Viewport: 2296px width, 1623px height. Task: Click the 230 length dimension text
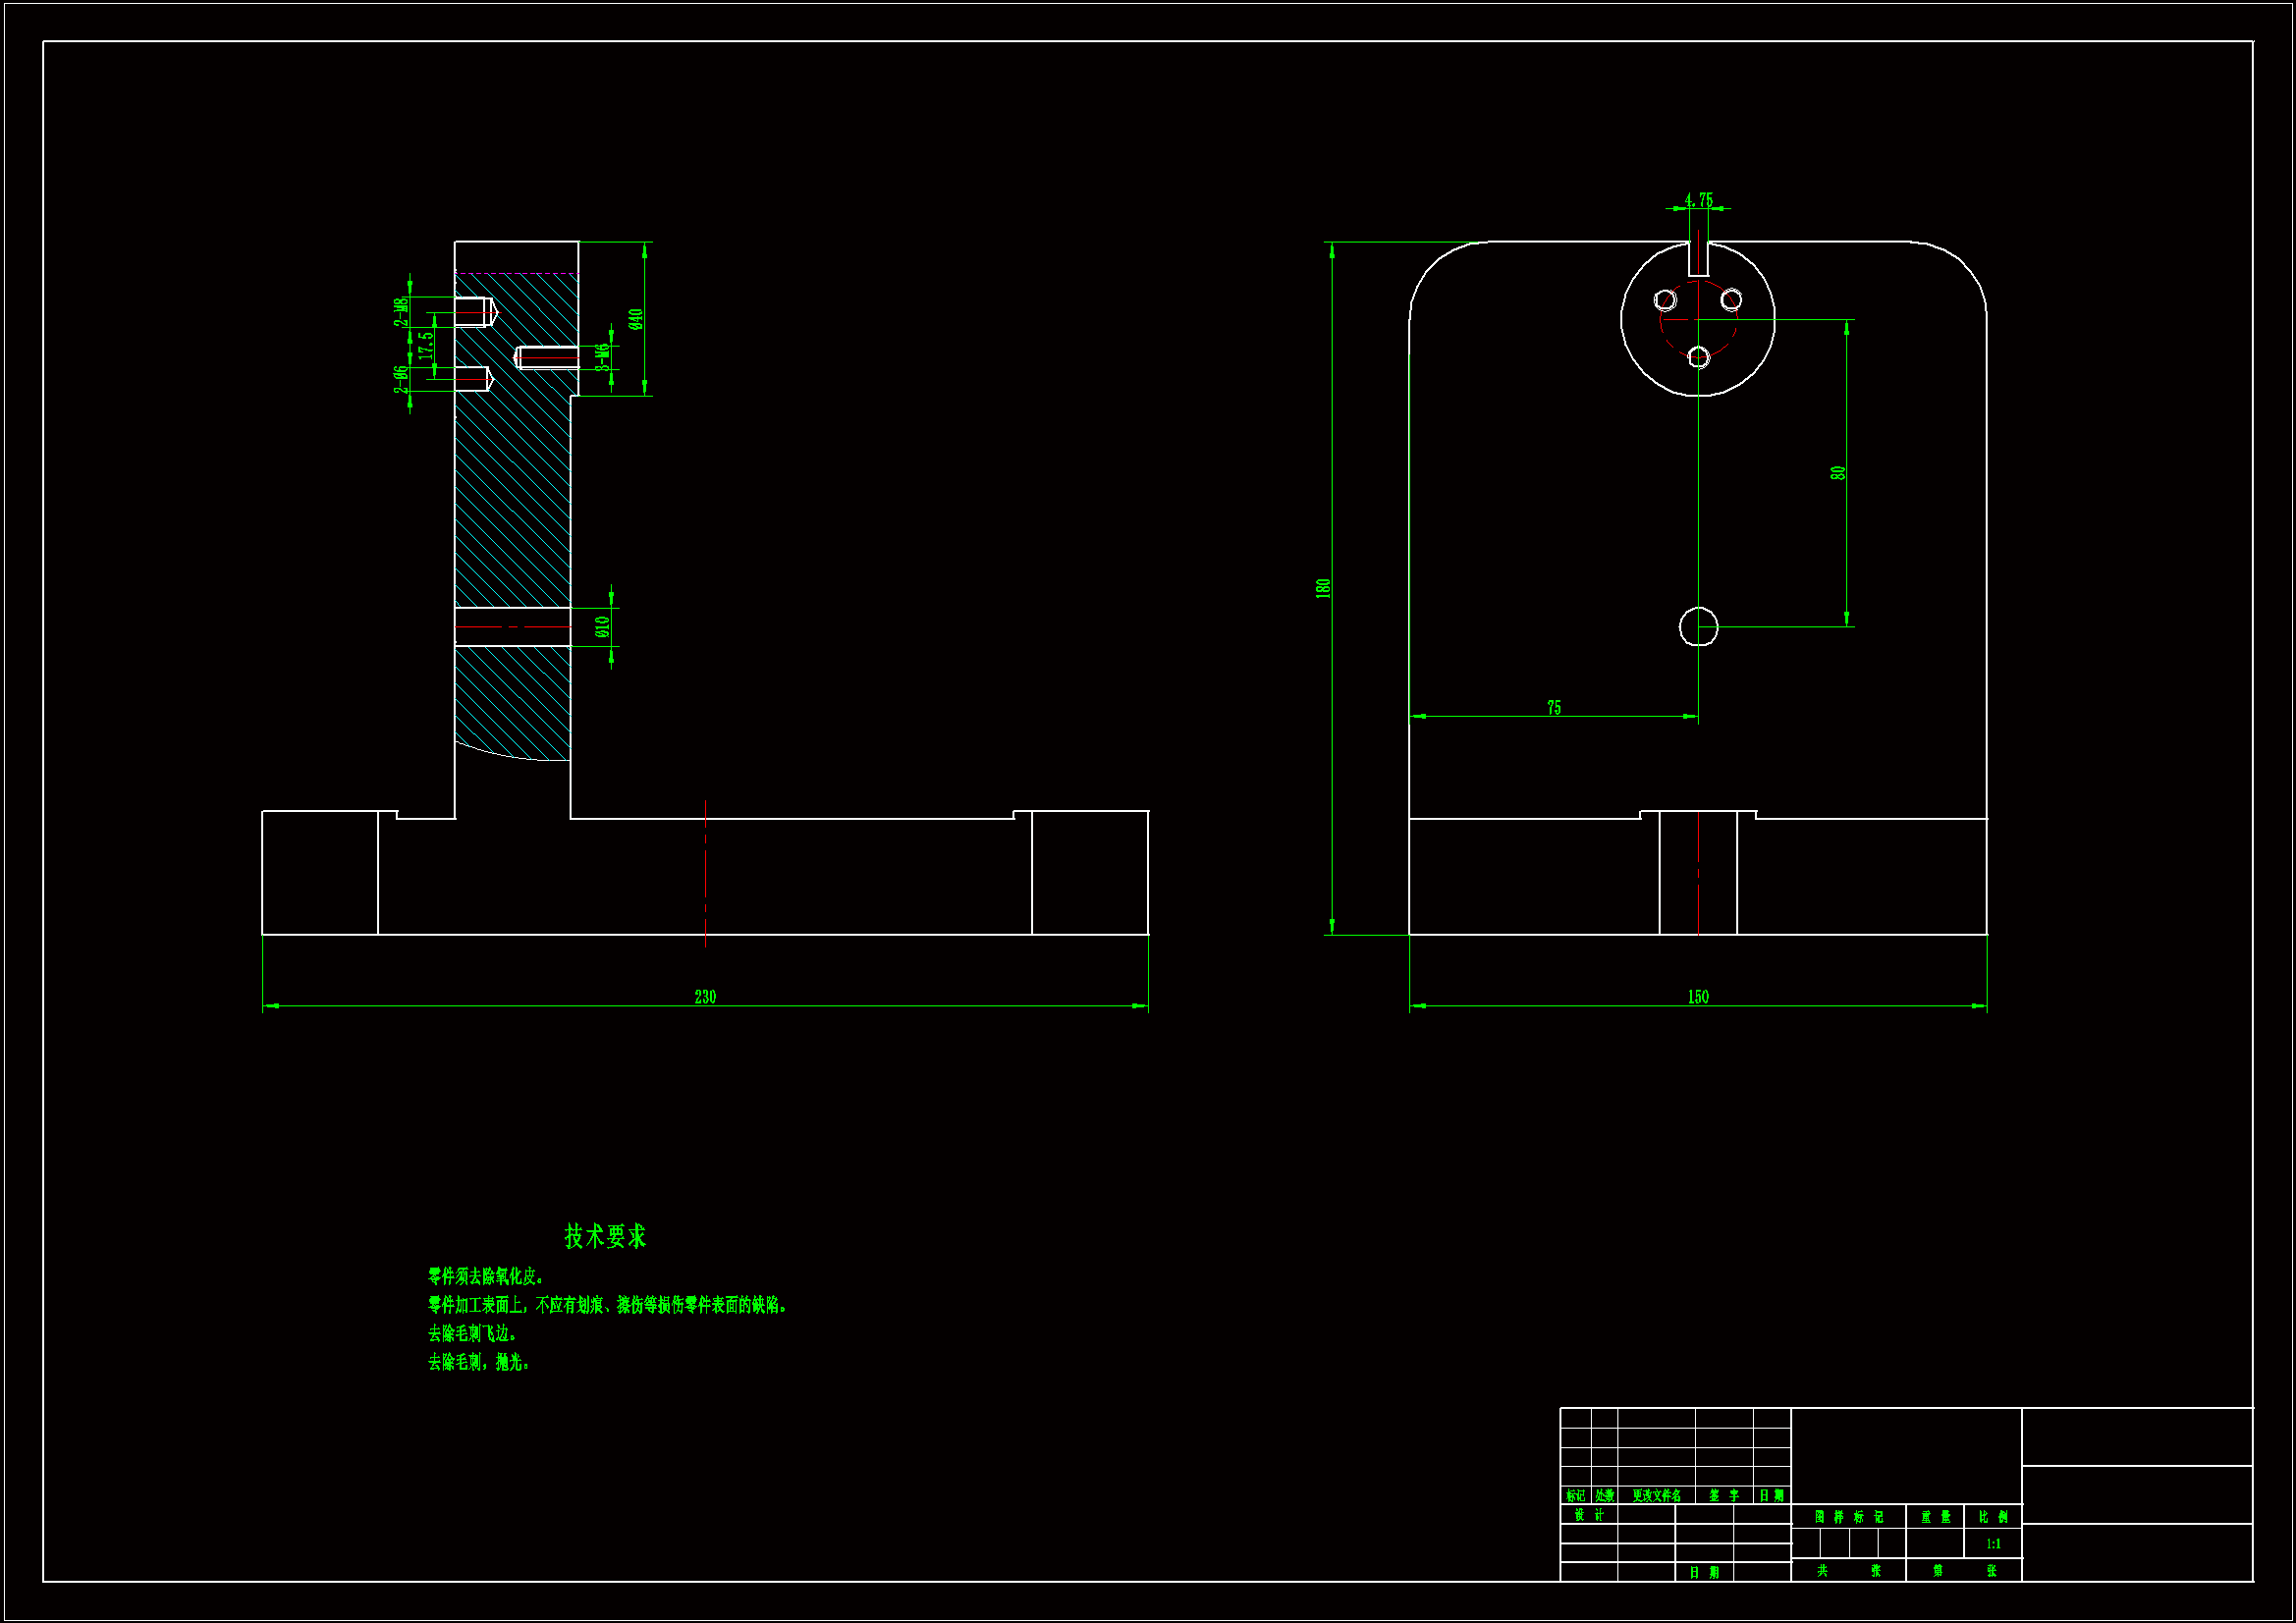pyautogui.click(x=705, y=997)
